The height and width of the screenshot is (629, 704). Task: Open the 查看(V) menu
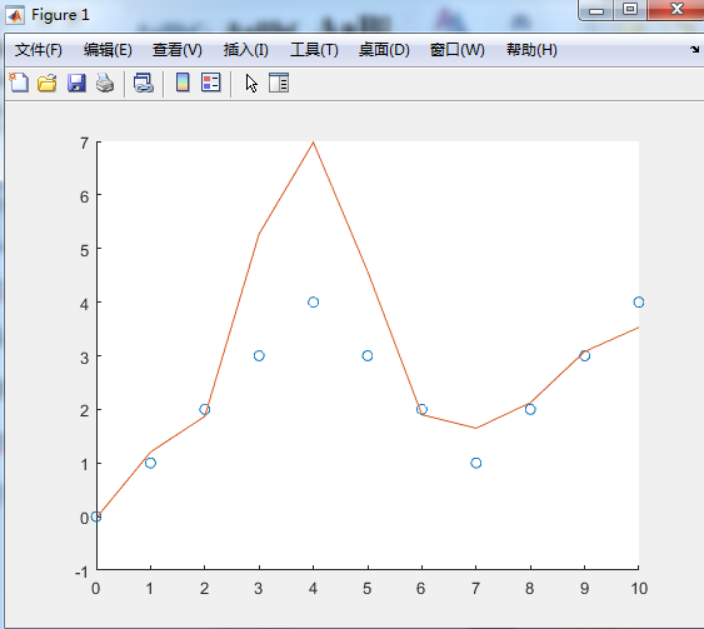pyautogui.click(x=177, y=50)
